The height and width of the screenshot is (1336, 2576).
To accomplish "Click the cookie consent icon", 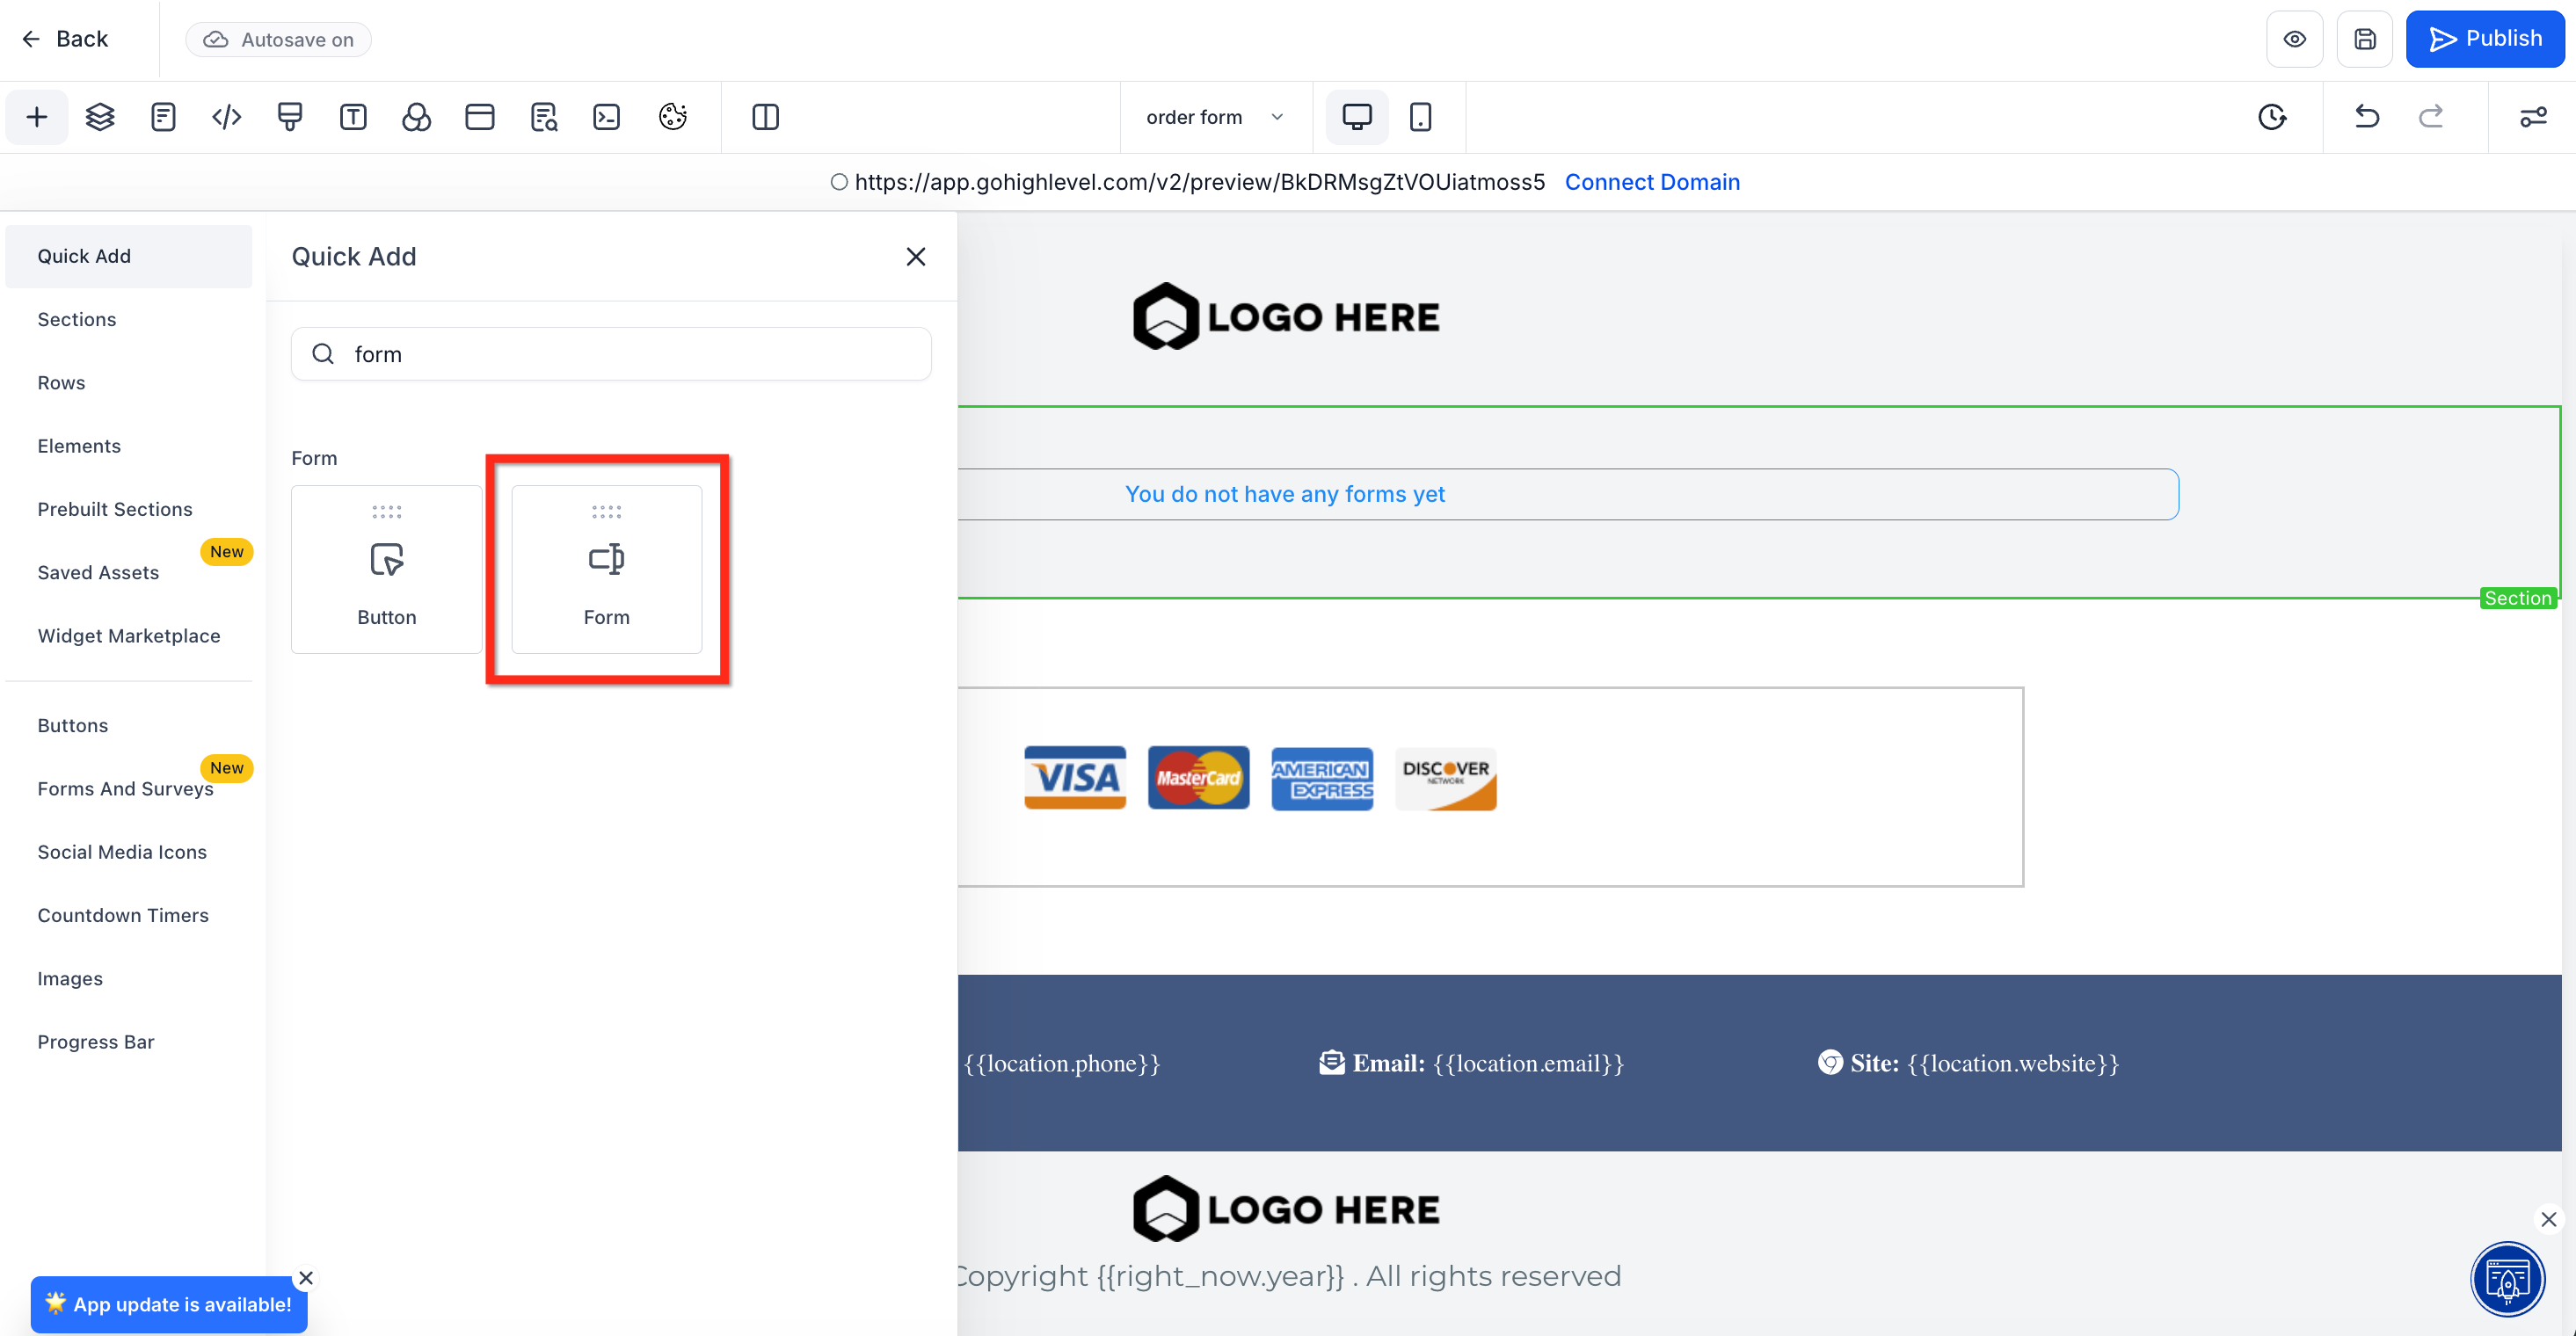I will (673, 117).
